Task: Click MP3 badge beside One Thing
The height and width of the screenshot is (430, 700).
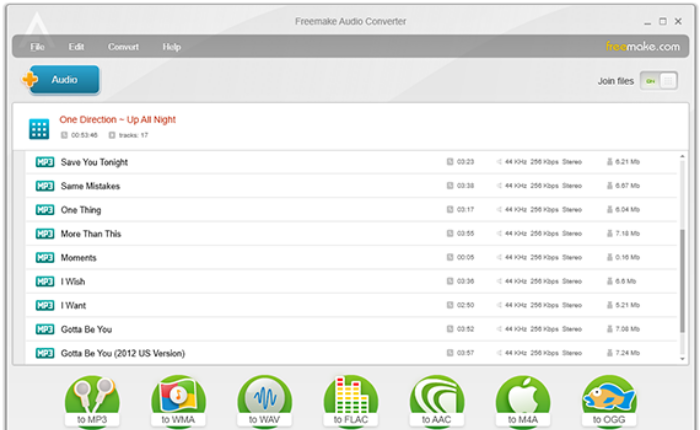Action: (x=45, y=209)
